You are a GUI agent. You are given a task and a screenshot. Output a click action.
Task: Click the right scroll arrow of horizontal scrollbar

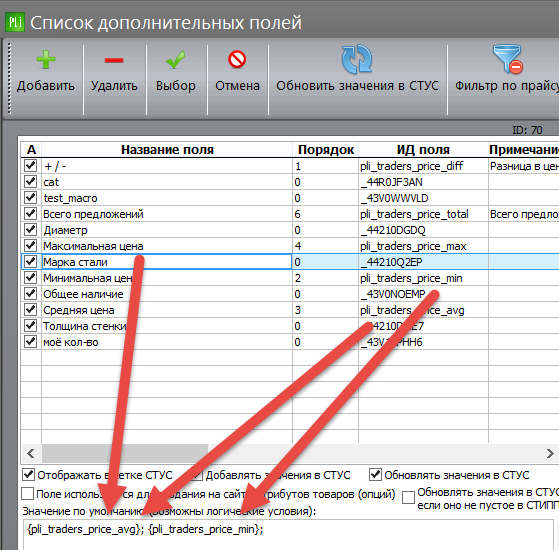[550, 454]
